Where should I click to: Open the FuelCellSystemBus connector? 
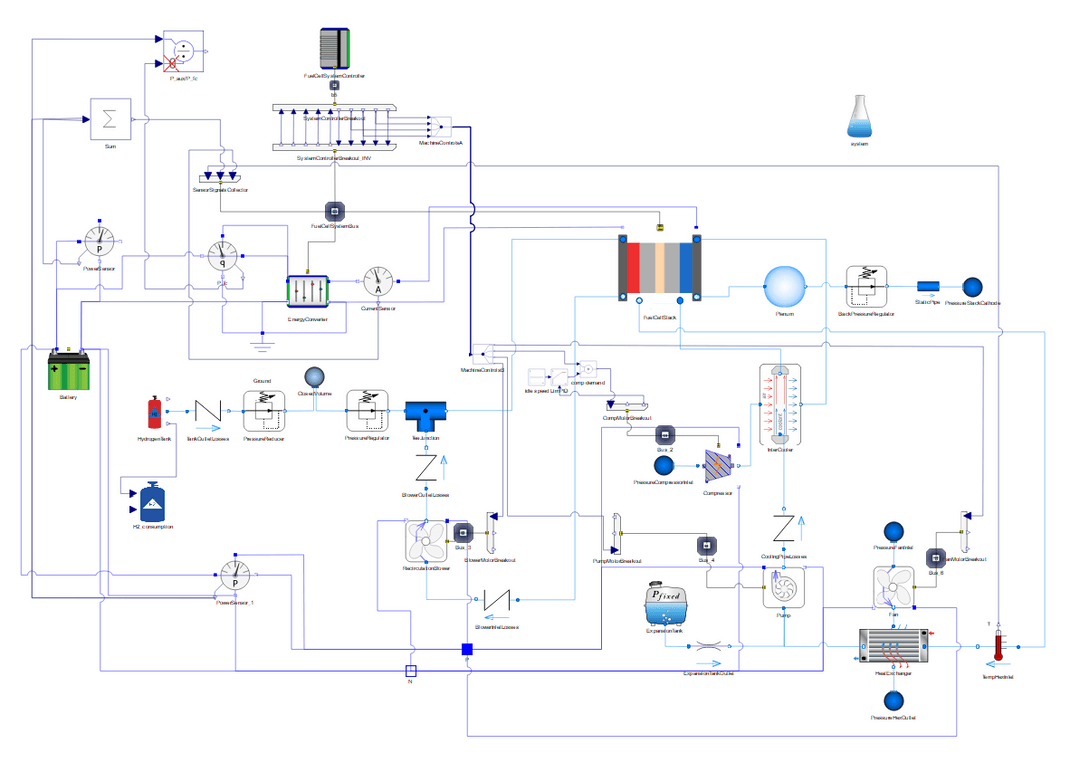point(333,212)
